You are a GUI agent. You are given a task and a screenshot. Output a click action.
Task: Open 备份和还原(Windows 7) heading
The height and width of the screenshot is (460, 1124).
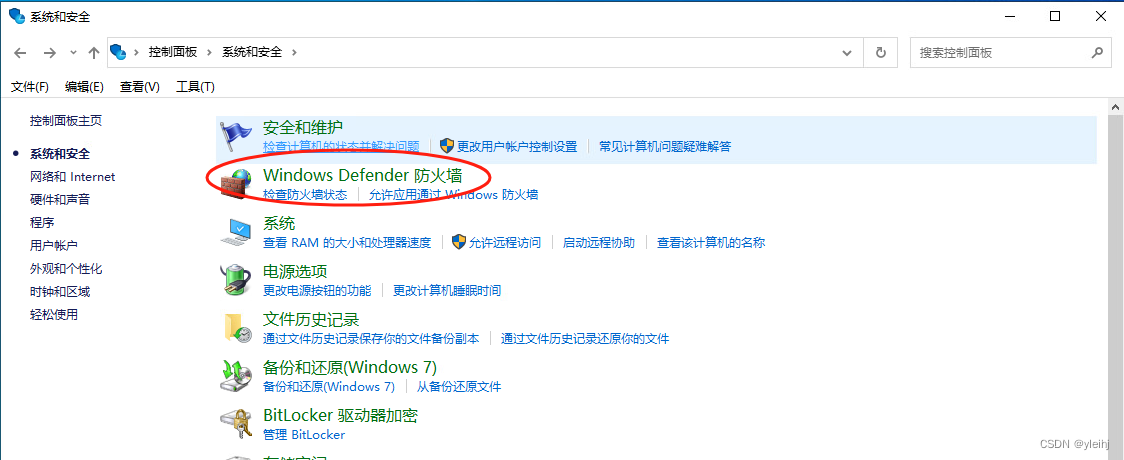(x=350, y=368)
